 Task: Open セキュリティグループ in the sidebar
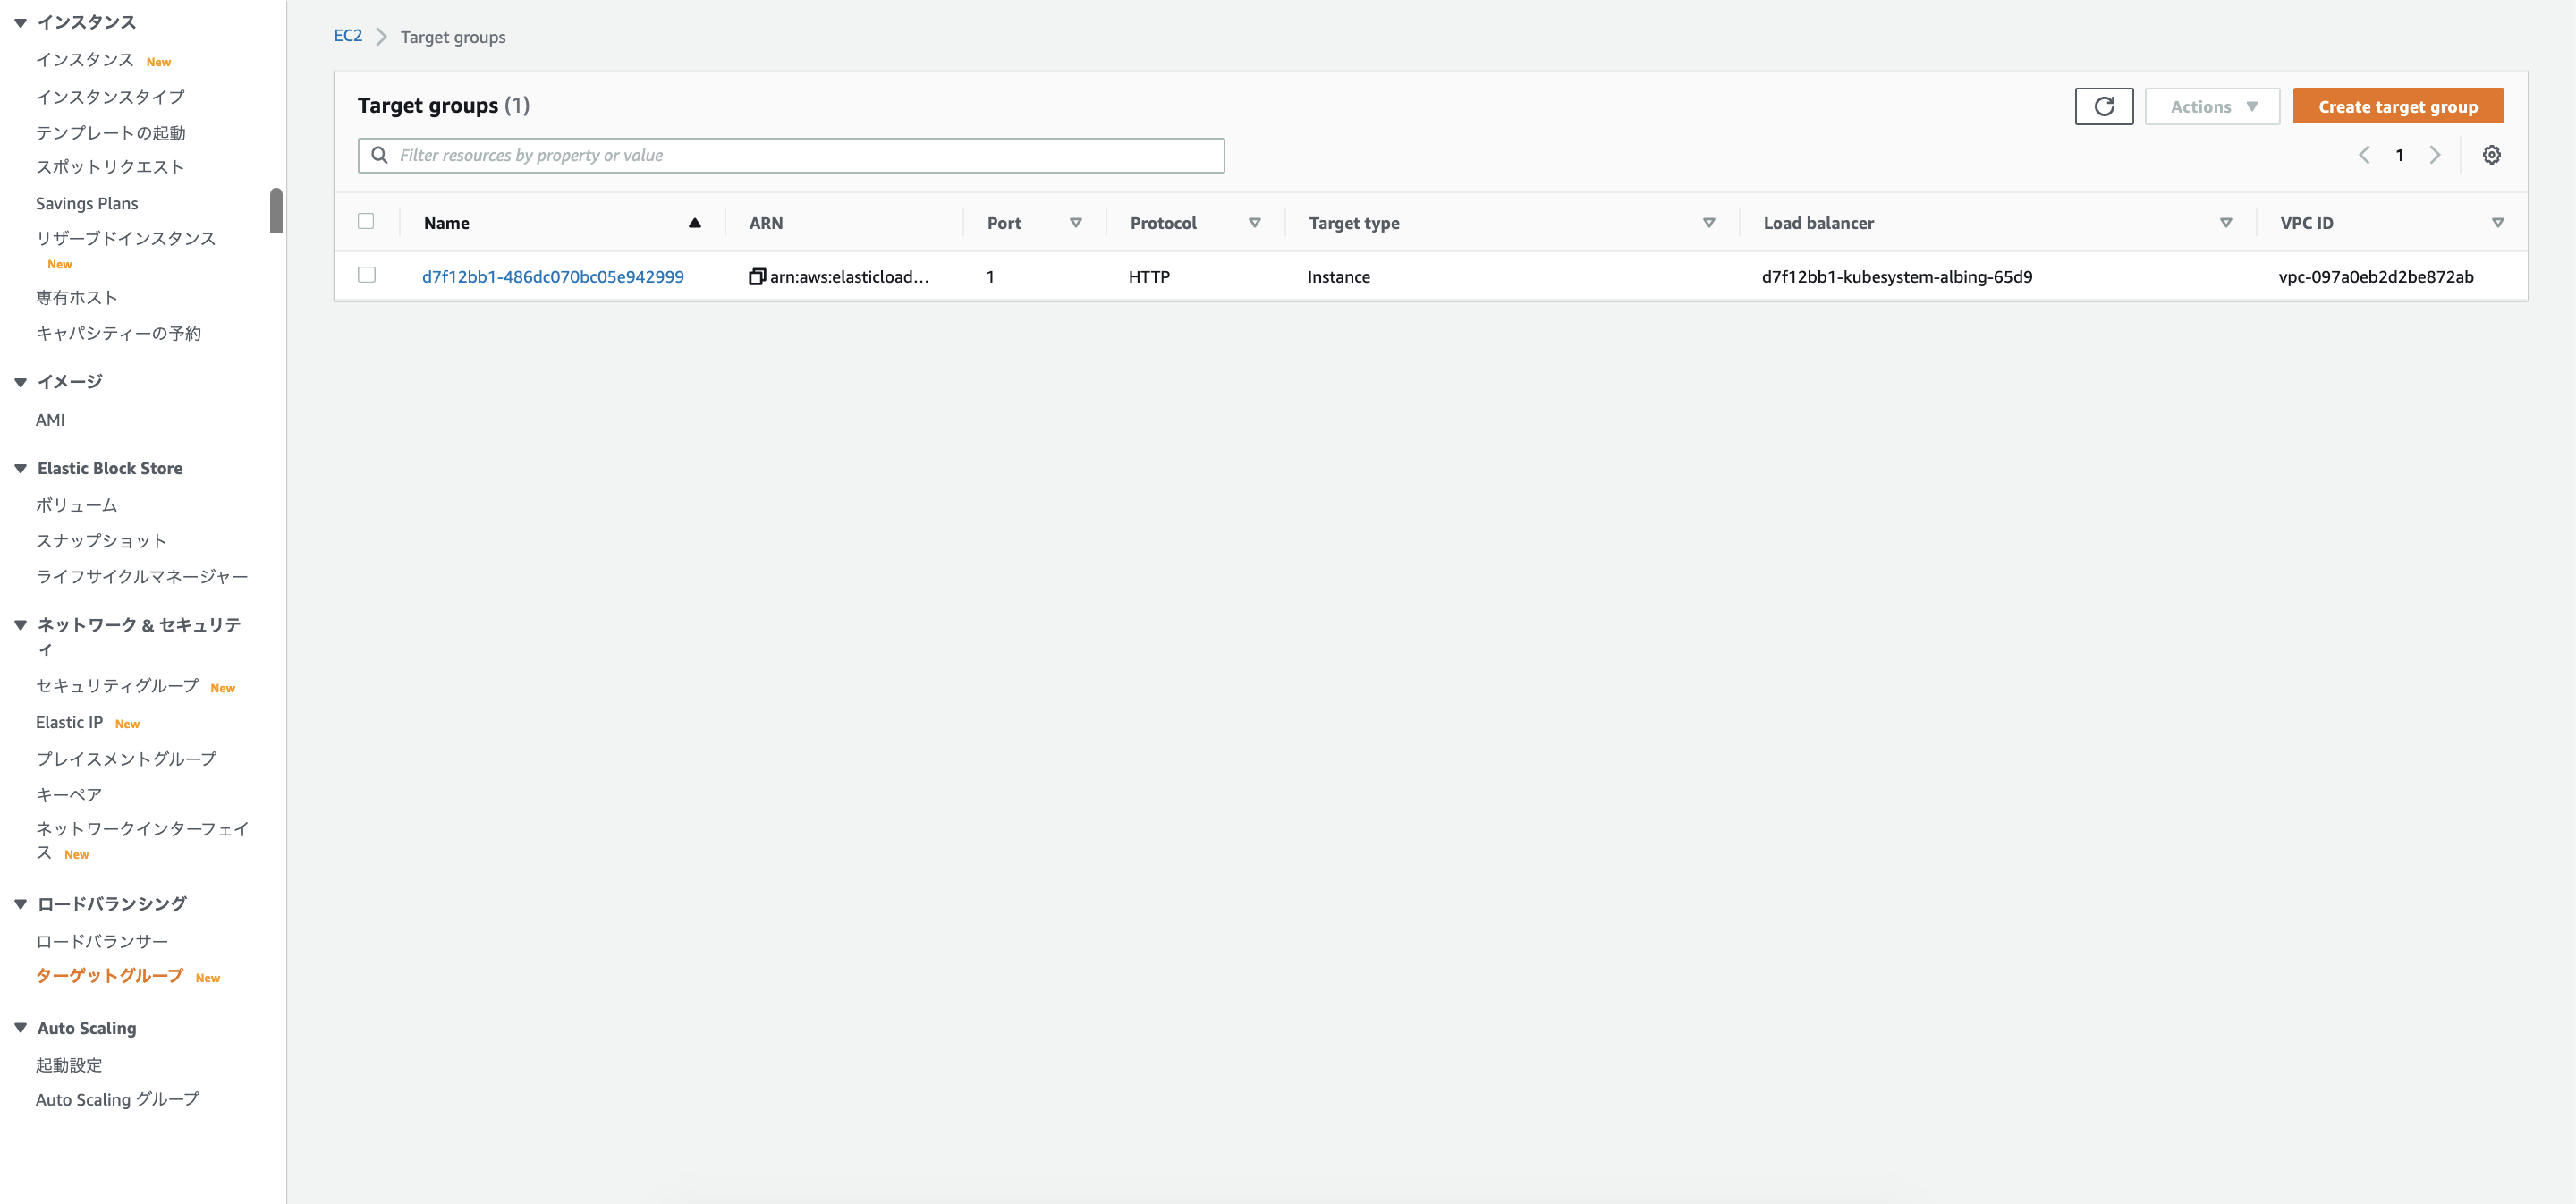pyautogui.click(x=117, y=686)
